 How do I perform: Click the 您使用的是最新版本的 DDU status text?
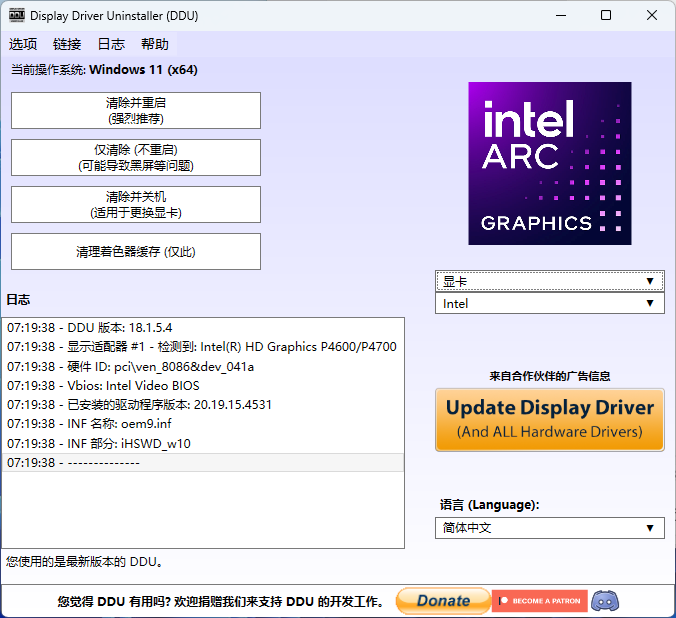[84, 562]
